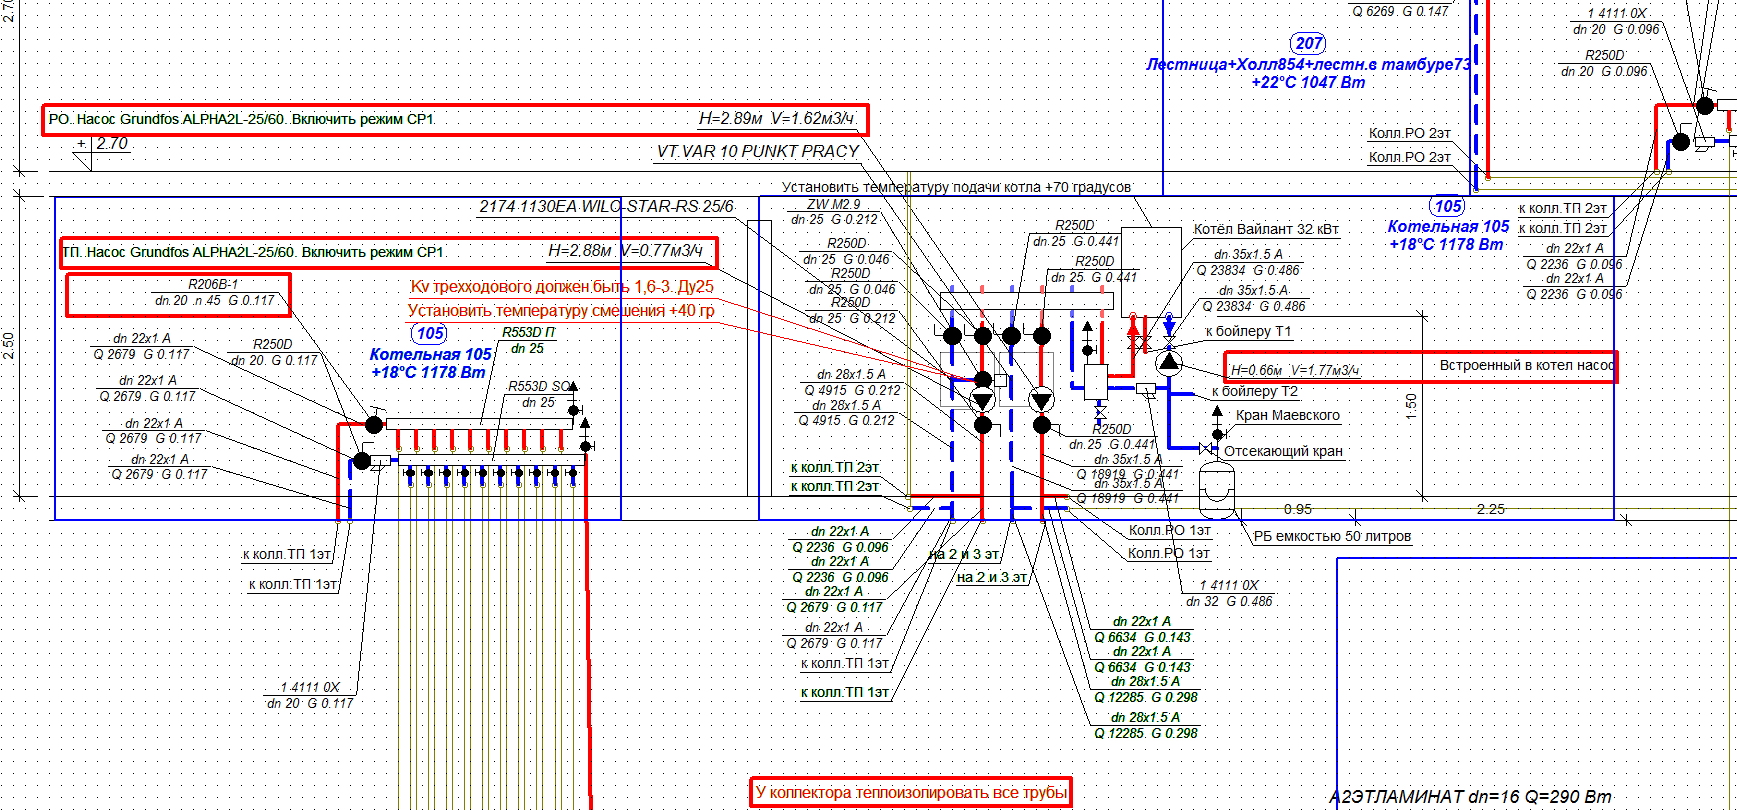This screenshot has height=810, width=1737.
Task: Click the R553D П supply manifold bar
Action: (x=480, y=424)
